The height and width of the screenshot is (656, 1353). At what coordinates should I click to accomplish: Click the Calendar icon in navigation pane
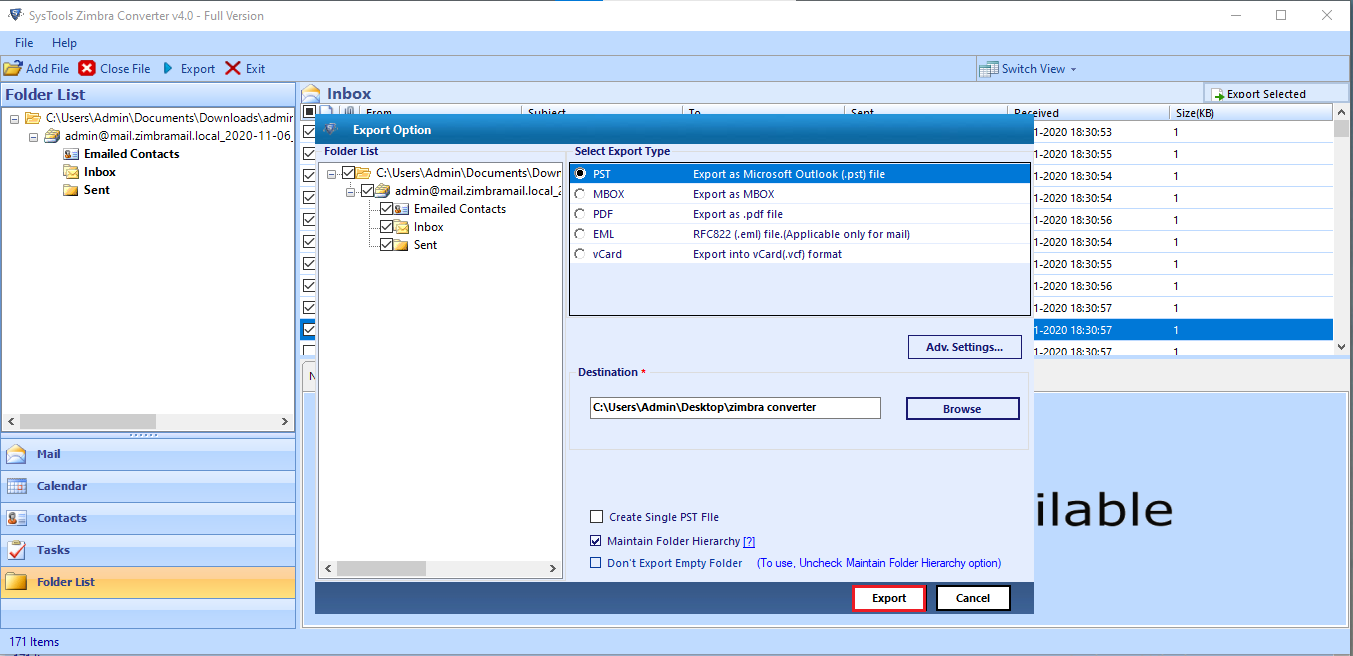coord(17,486)
